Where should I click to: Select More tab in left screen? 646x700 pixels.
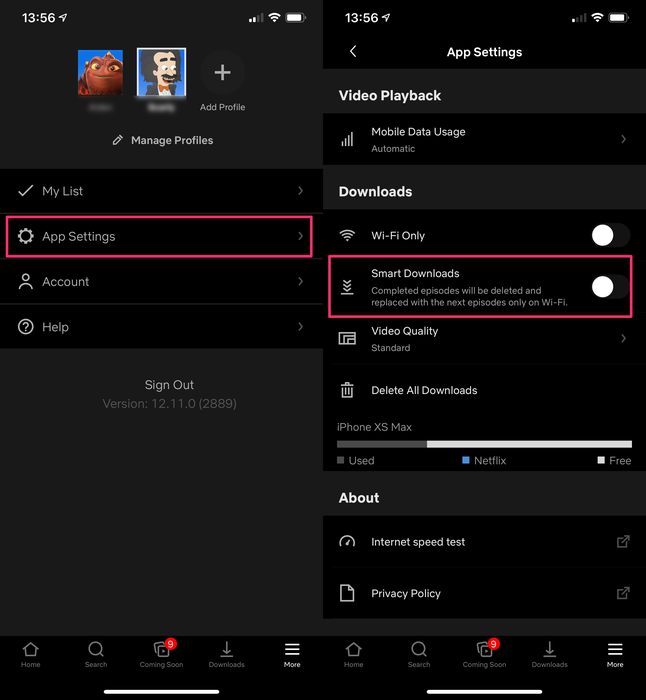click(x=292, y=654)
